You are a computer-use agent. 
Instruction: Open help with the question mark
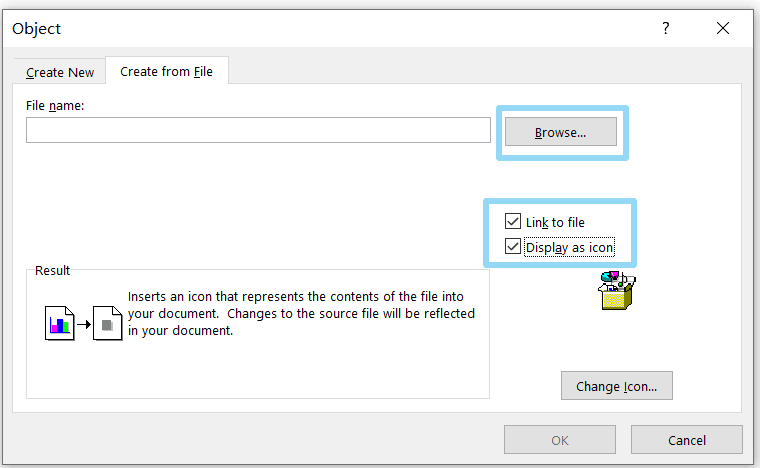[666, 28]
